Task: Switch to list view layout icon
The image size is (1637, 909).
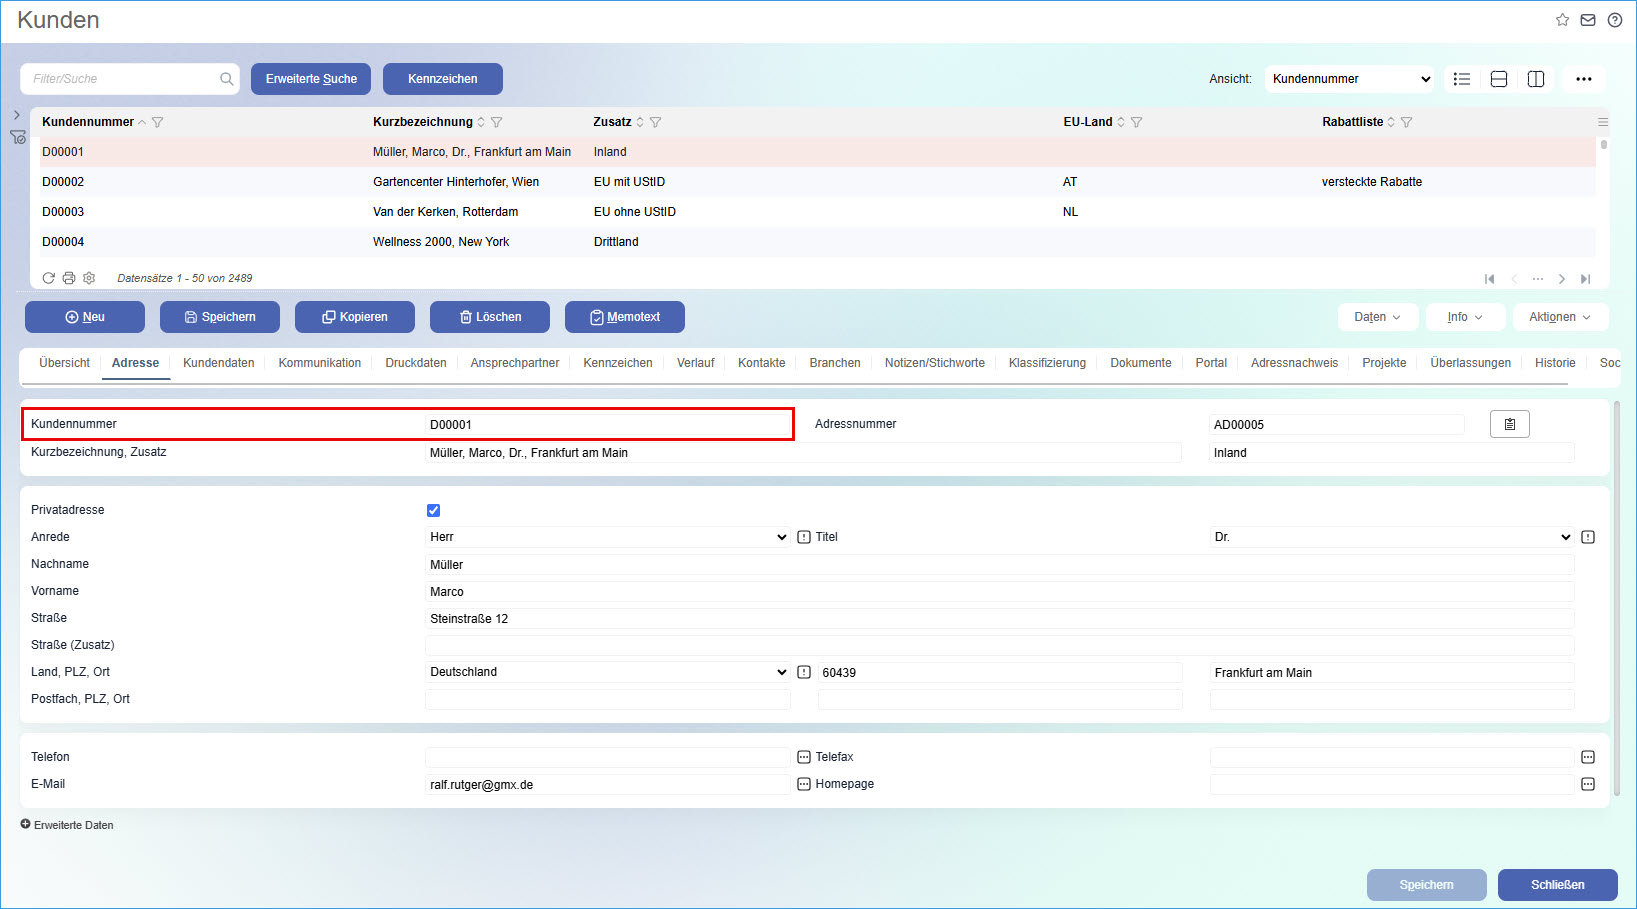Action: (1461, 78)
